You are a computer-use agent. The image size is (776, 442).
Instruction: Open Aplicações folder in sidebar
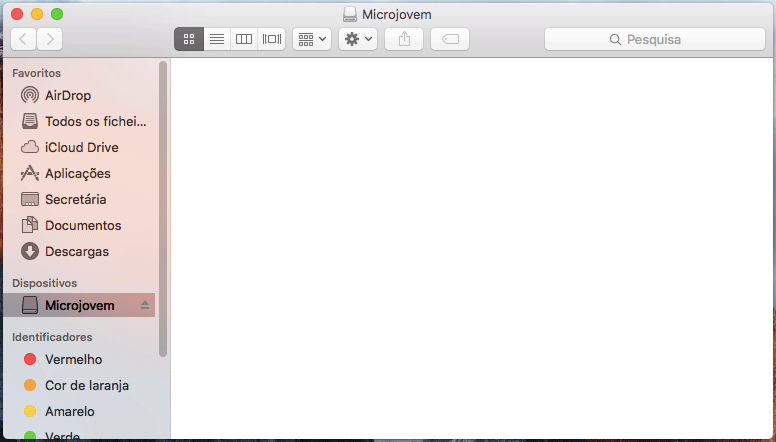click(x=79, y=173)
